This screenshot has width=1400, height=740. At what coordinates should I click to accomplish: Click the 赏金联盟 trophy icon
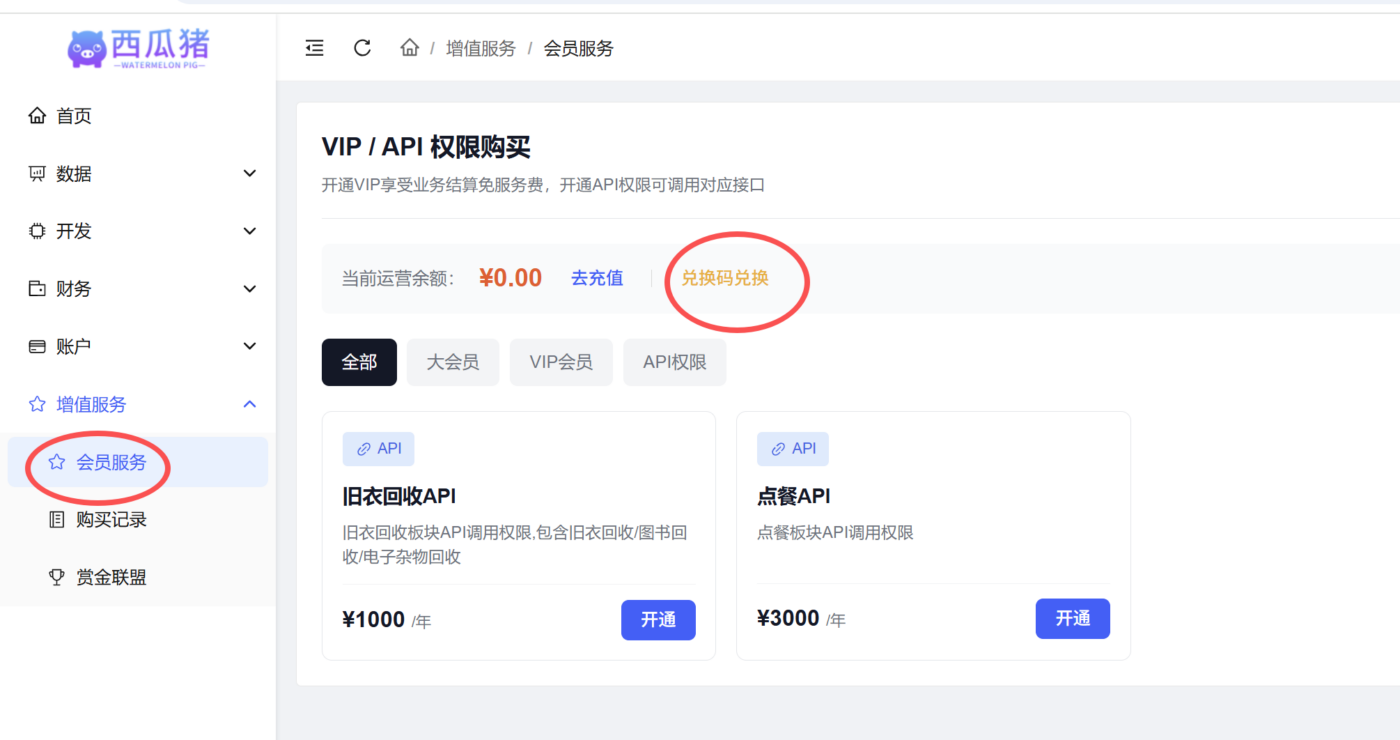(x=57, y=576)
